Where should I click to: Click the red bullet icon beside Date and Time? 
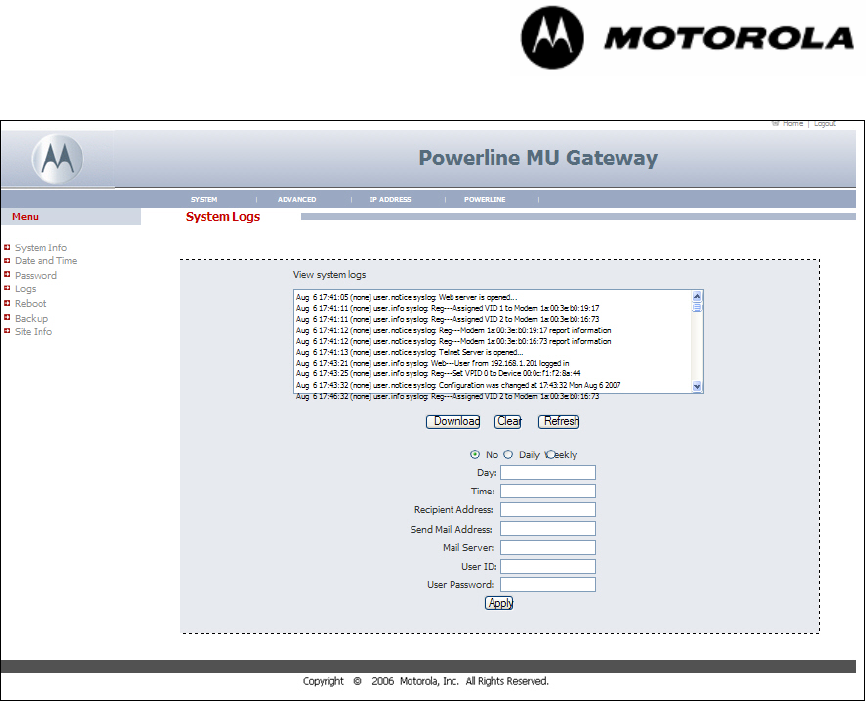click(7, 260)
